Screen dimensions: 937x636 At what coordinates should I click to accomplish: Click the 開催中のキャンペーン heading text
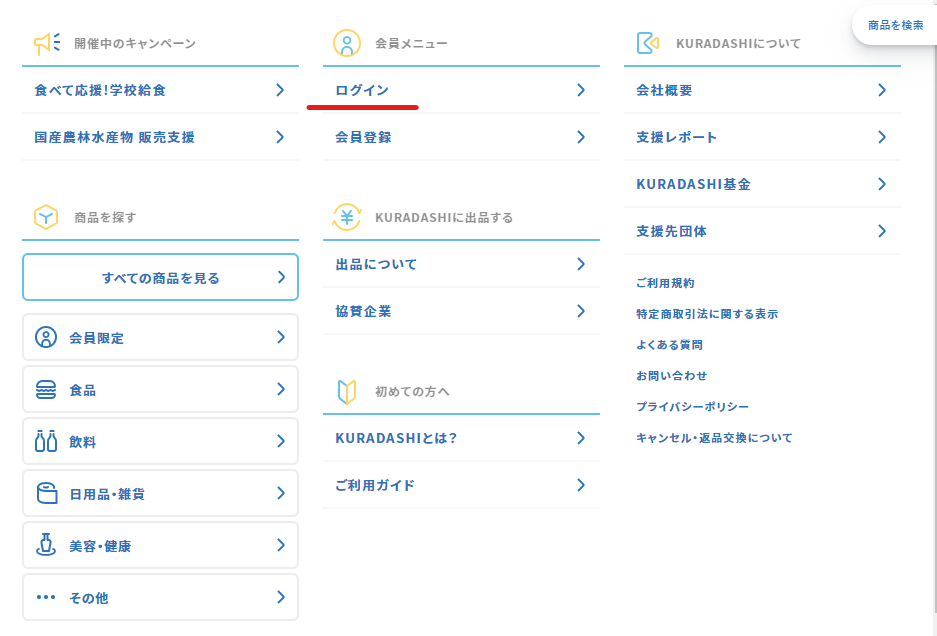point(135,44)
